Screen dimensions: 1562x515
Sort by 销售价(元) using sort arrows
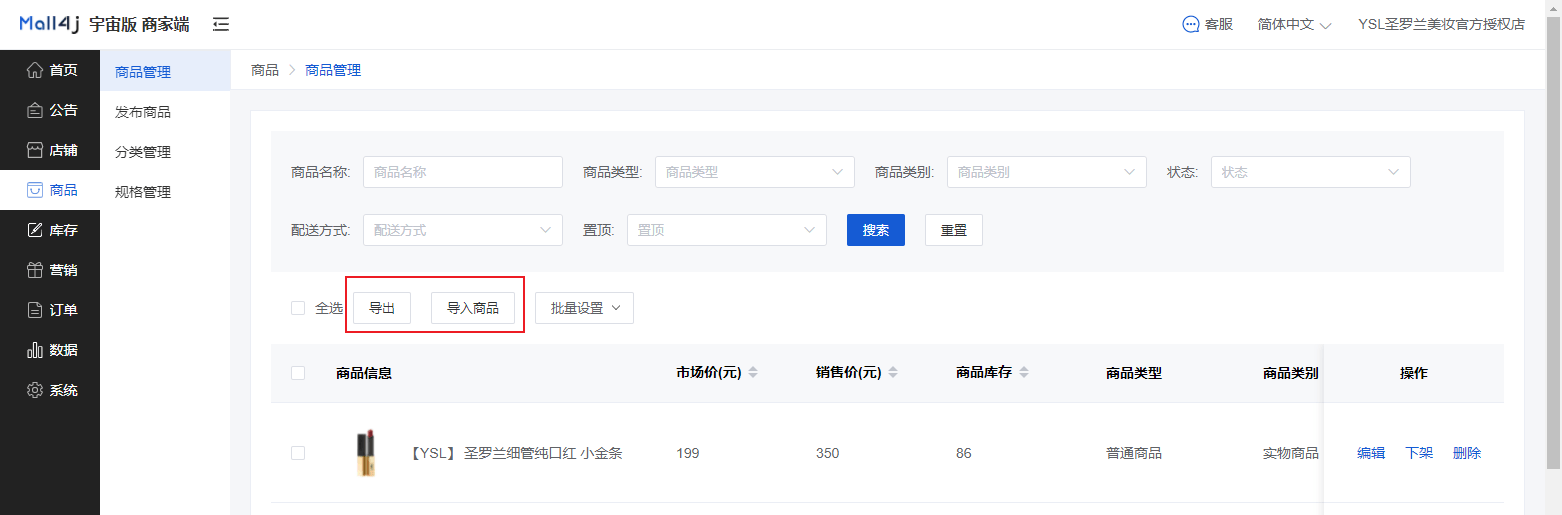(x=893, y=373)
